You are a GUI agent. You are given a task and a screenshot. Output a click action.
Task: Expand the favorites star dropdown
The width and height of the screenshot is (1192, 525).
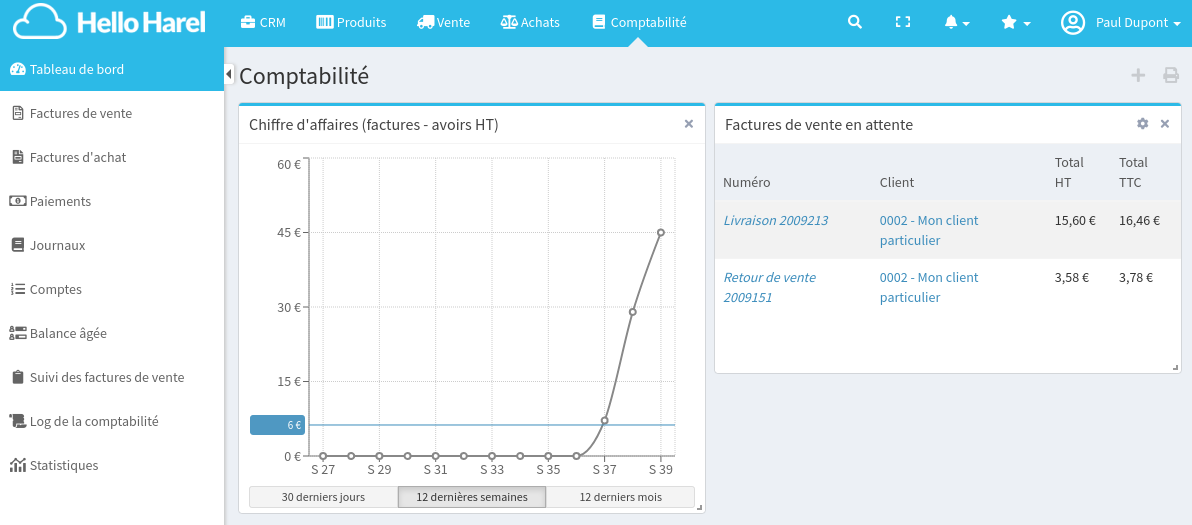1015,22
